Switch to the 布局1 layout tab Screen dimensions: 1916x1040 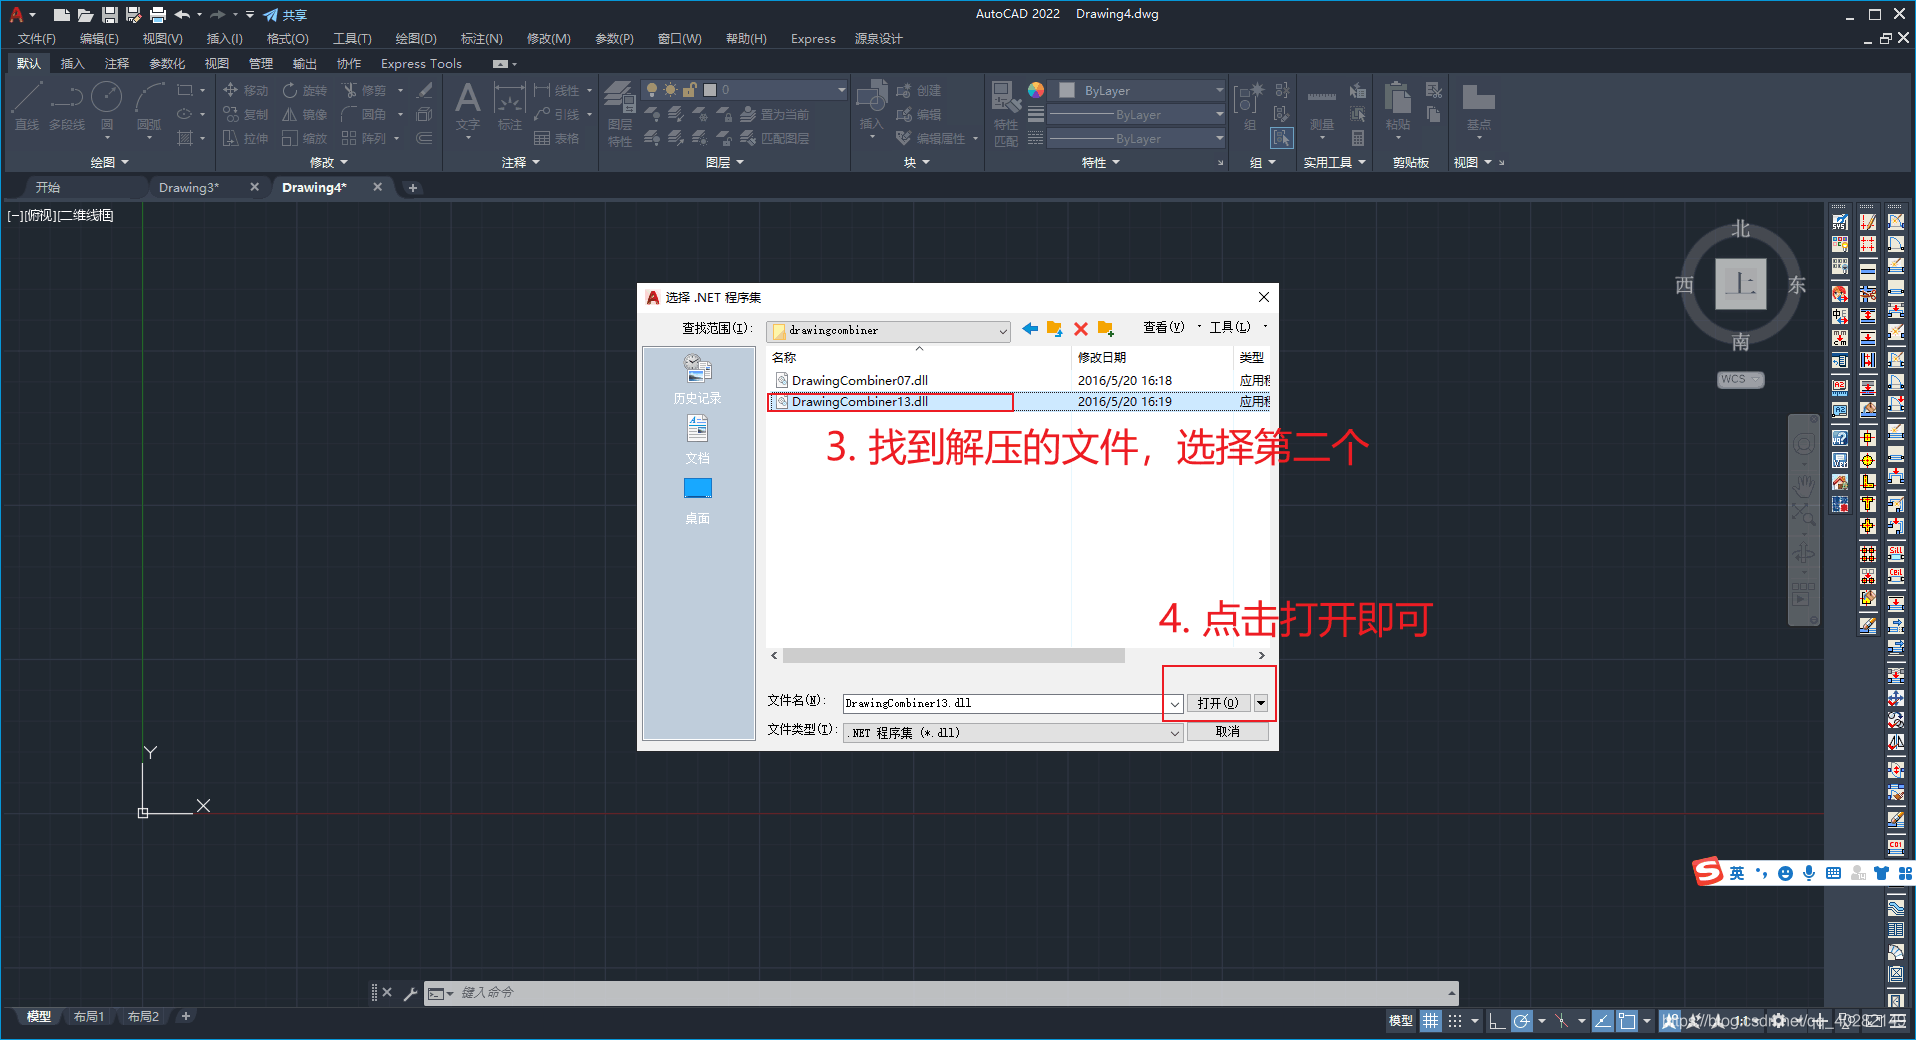click(x=88, y=1016)
